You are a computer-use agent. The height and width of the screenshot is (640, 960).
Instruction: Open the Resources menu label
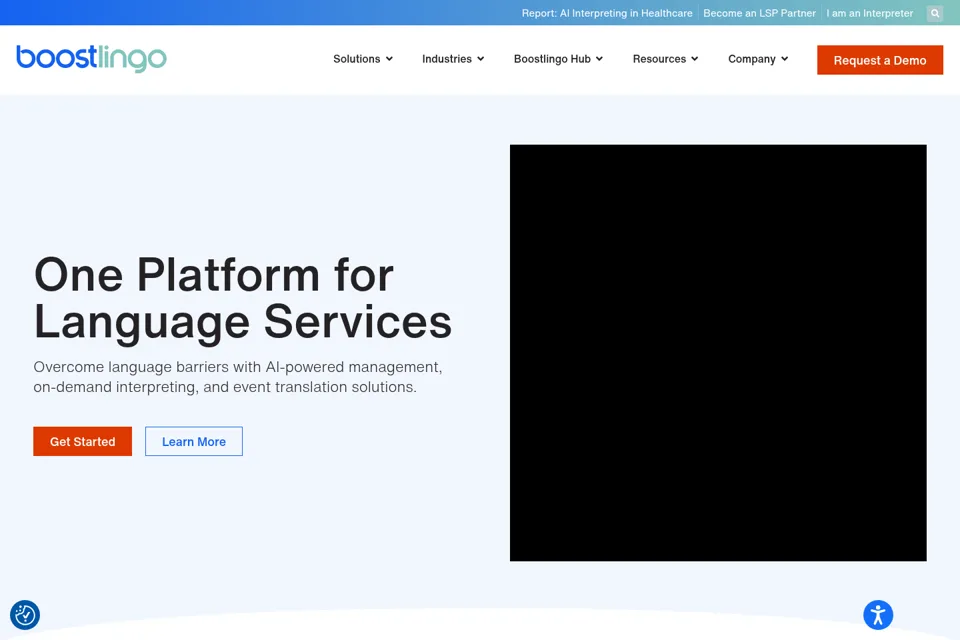659,59
